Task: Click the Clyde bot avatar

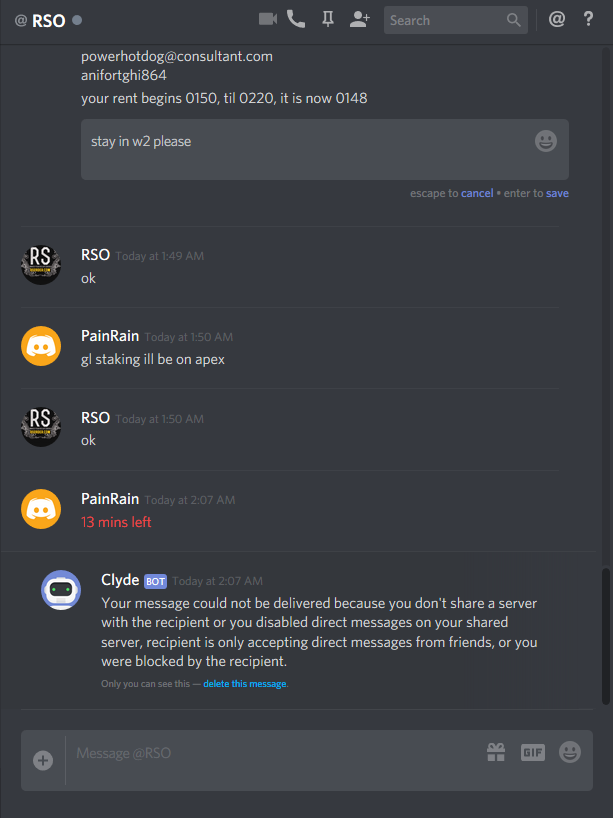Action: coord(61,590)
